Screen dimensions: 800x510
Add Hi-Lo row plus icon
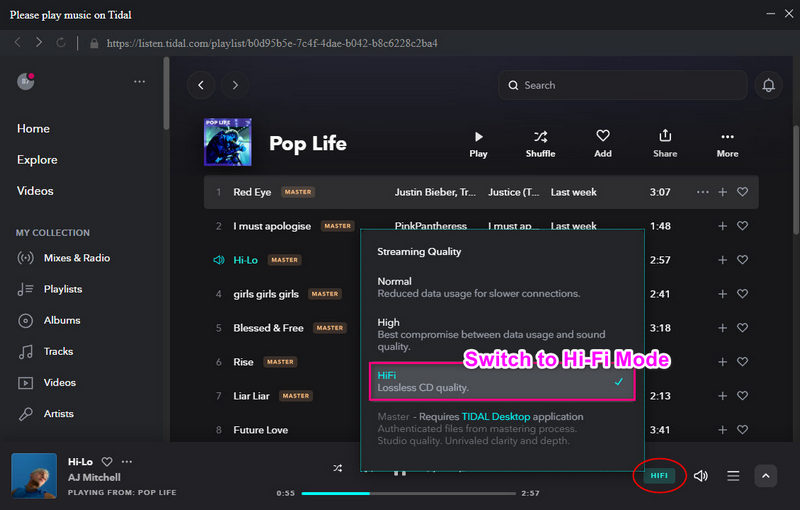(x=722, y=260)
